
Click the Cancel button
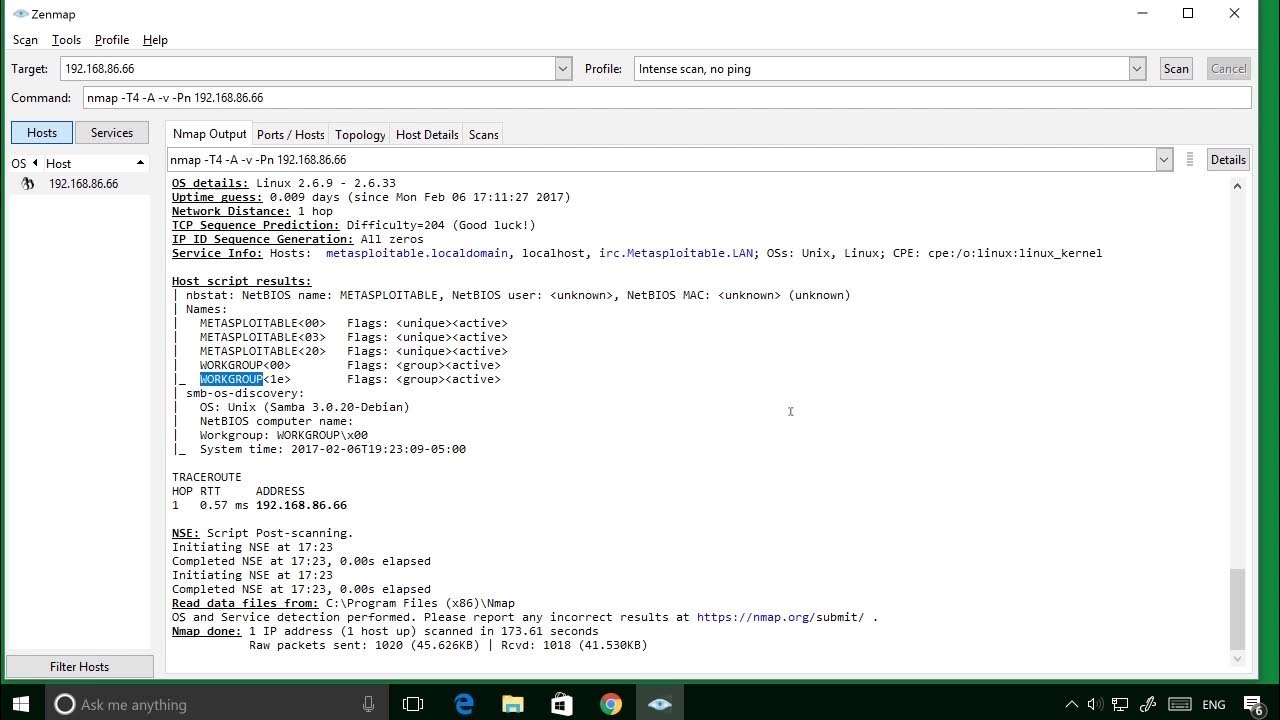[1228, 69]
